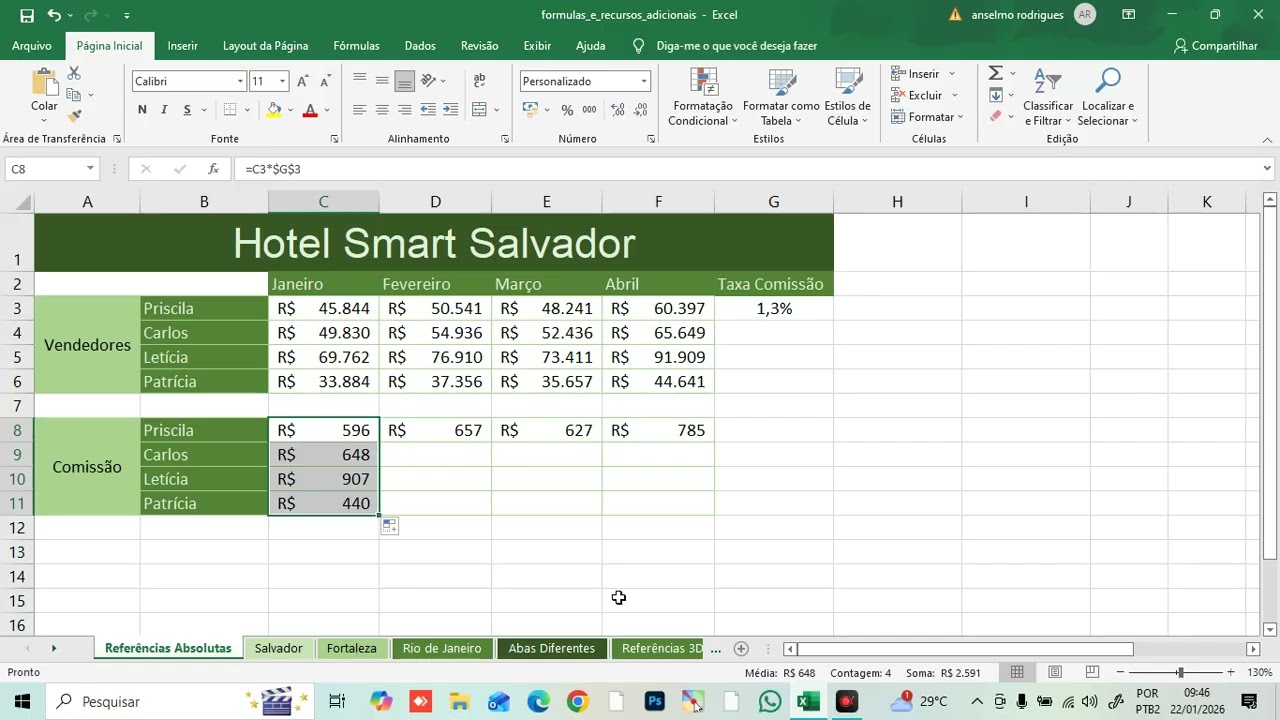Switch to Page Layout view icon
Image resolution: width=1280 pixels, height=720 pixels.
pyautogui.click(x=1055, y=672)
